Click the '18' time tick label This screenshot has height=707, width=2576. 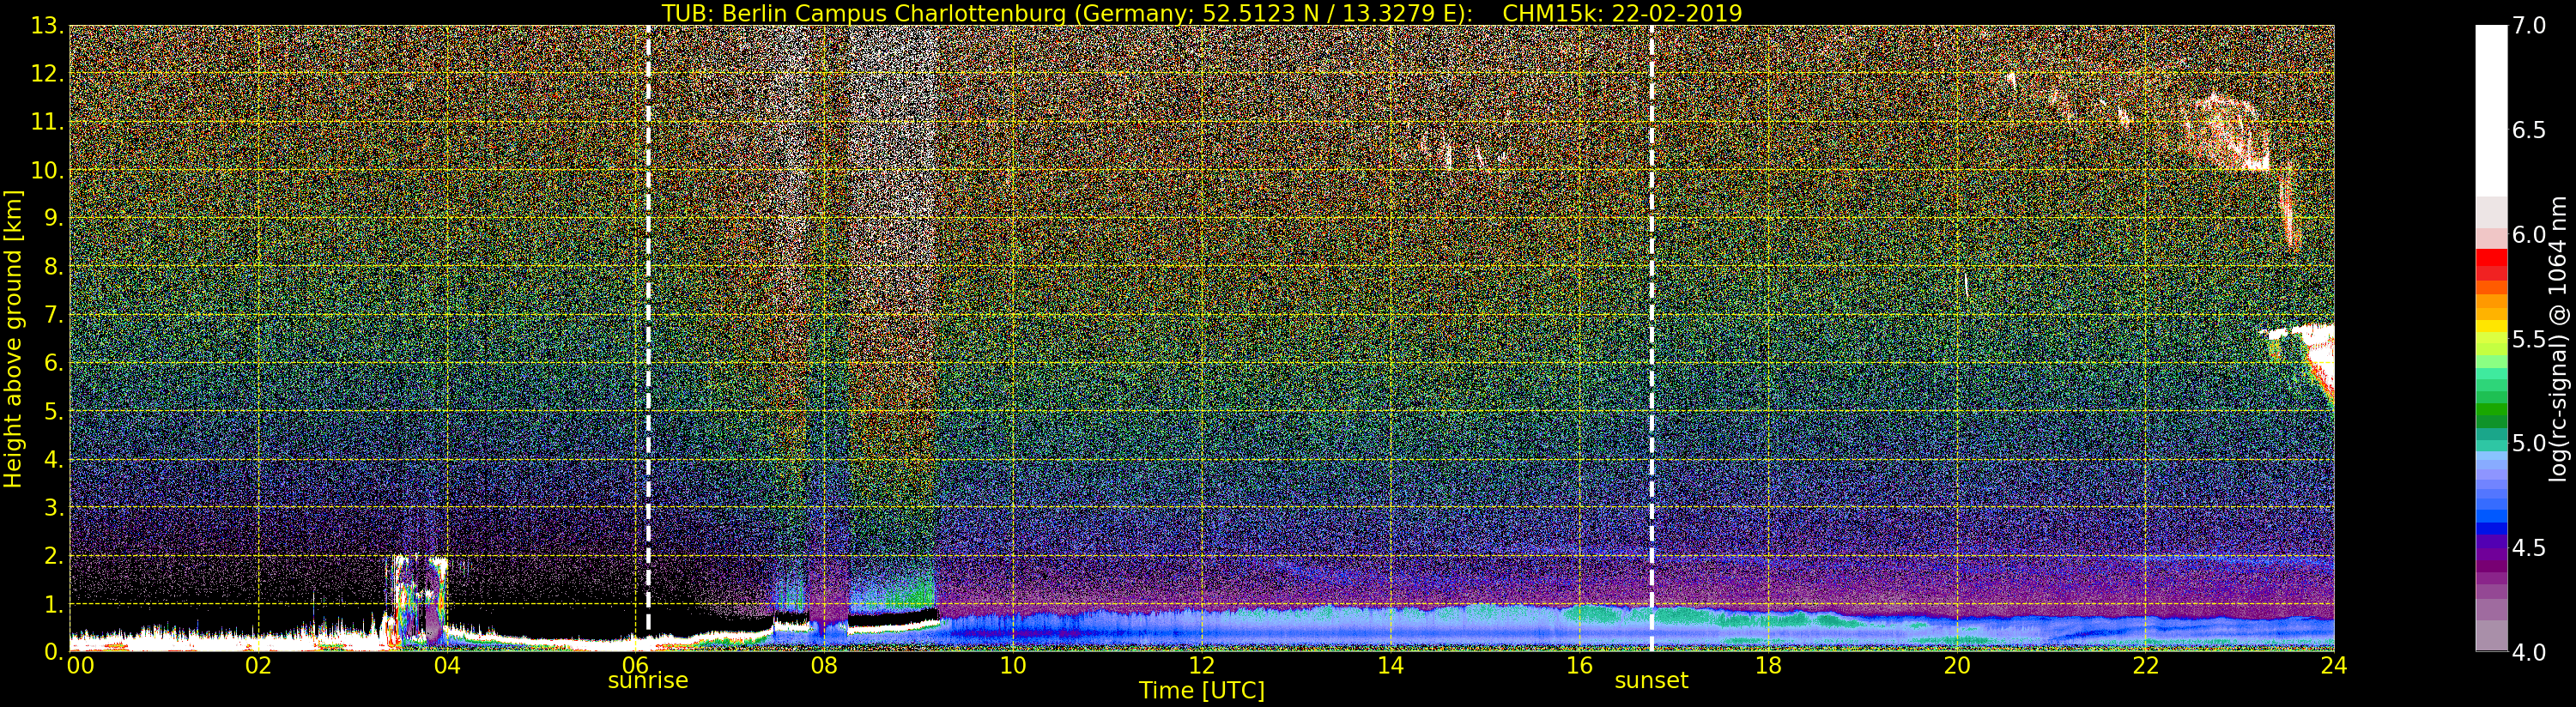[x=1768, y=666]
